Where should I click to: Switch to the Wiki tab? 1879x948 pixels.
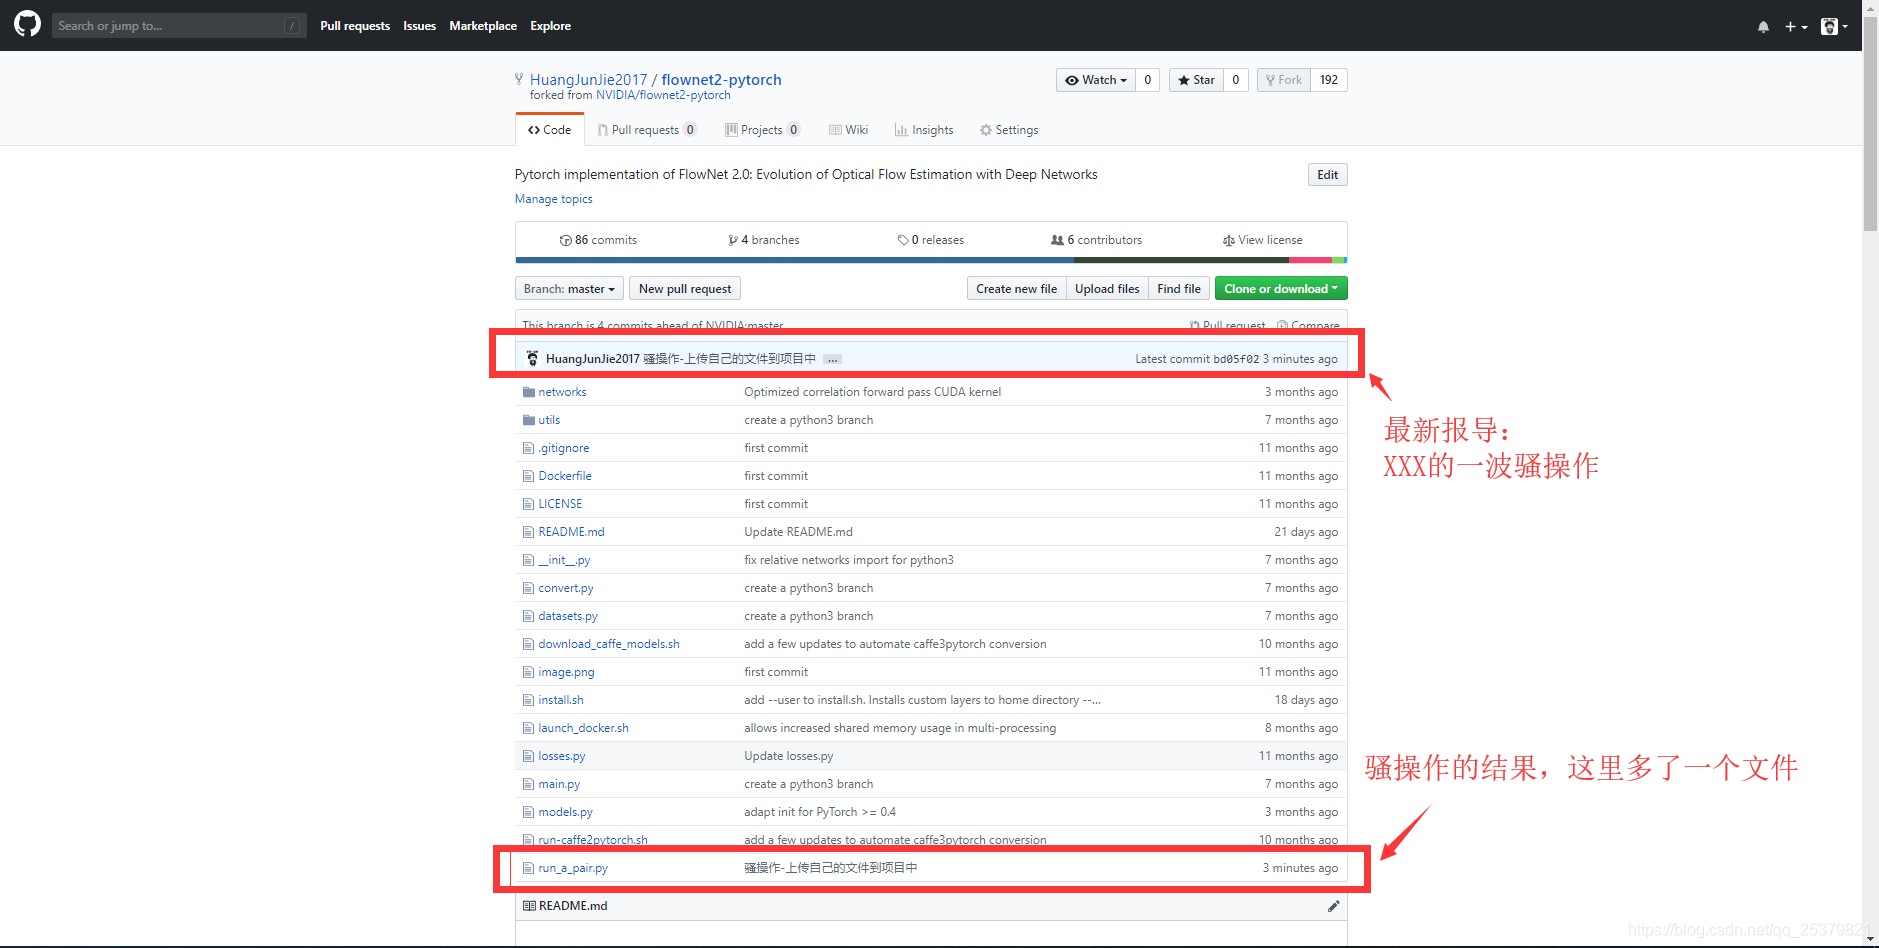(849, 130)
